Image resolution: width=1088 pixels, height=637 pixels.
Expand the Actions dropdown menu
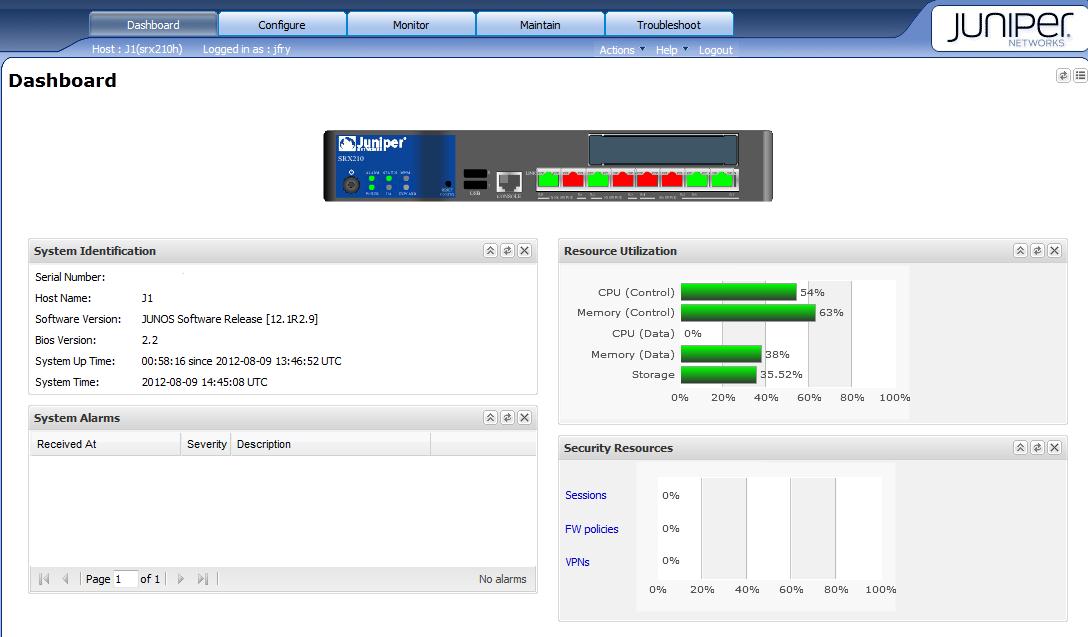622,50
